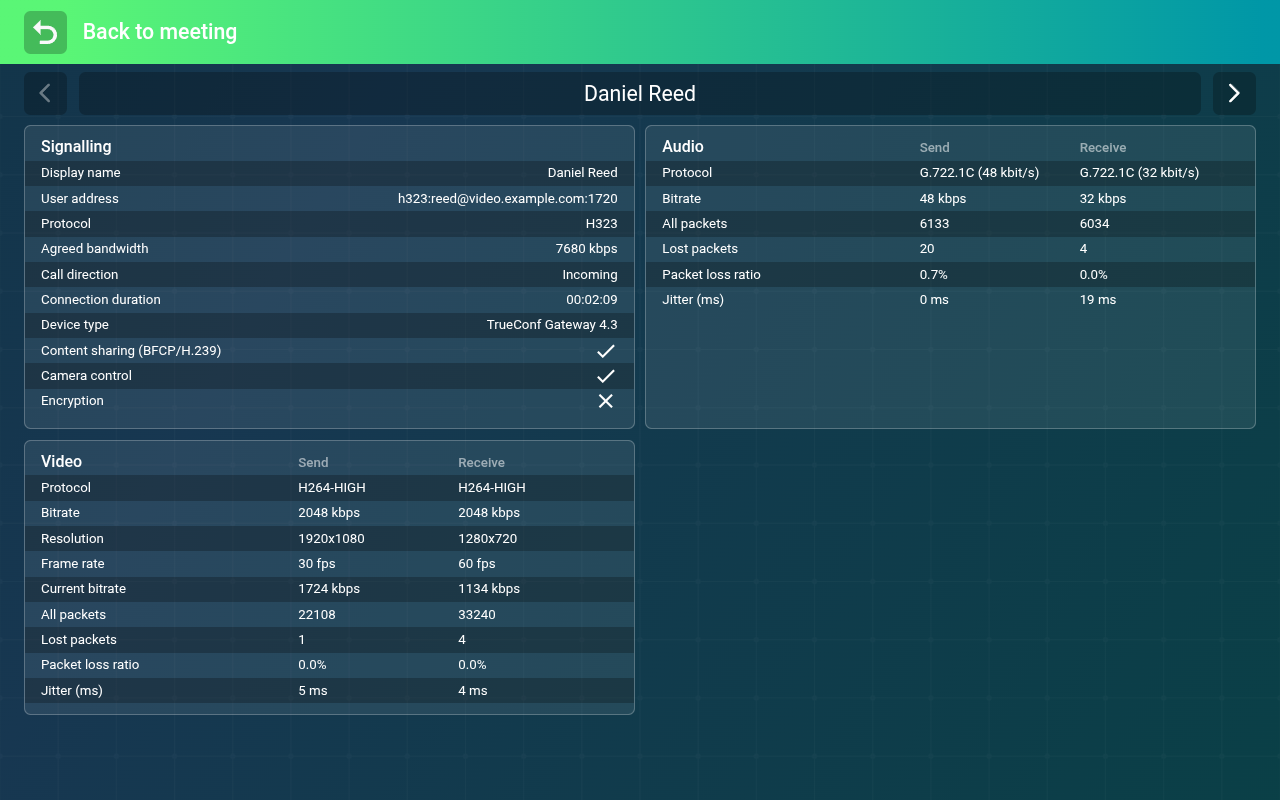The image size is (1280, 800).
Task: Click audio receive jitter 19 ms
Action: 1098,300
